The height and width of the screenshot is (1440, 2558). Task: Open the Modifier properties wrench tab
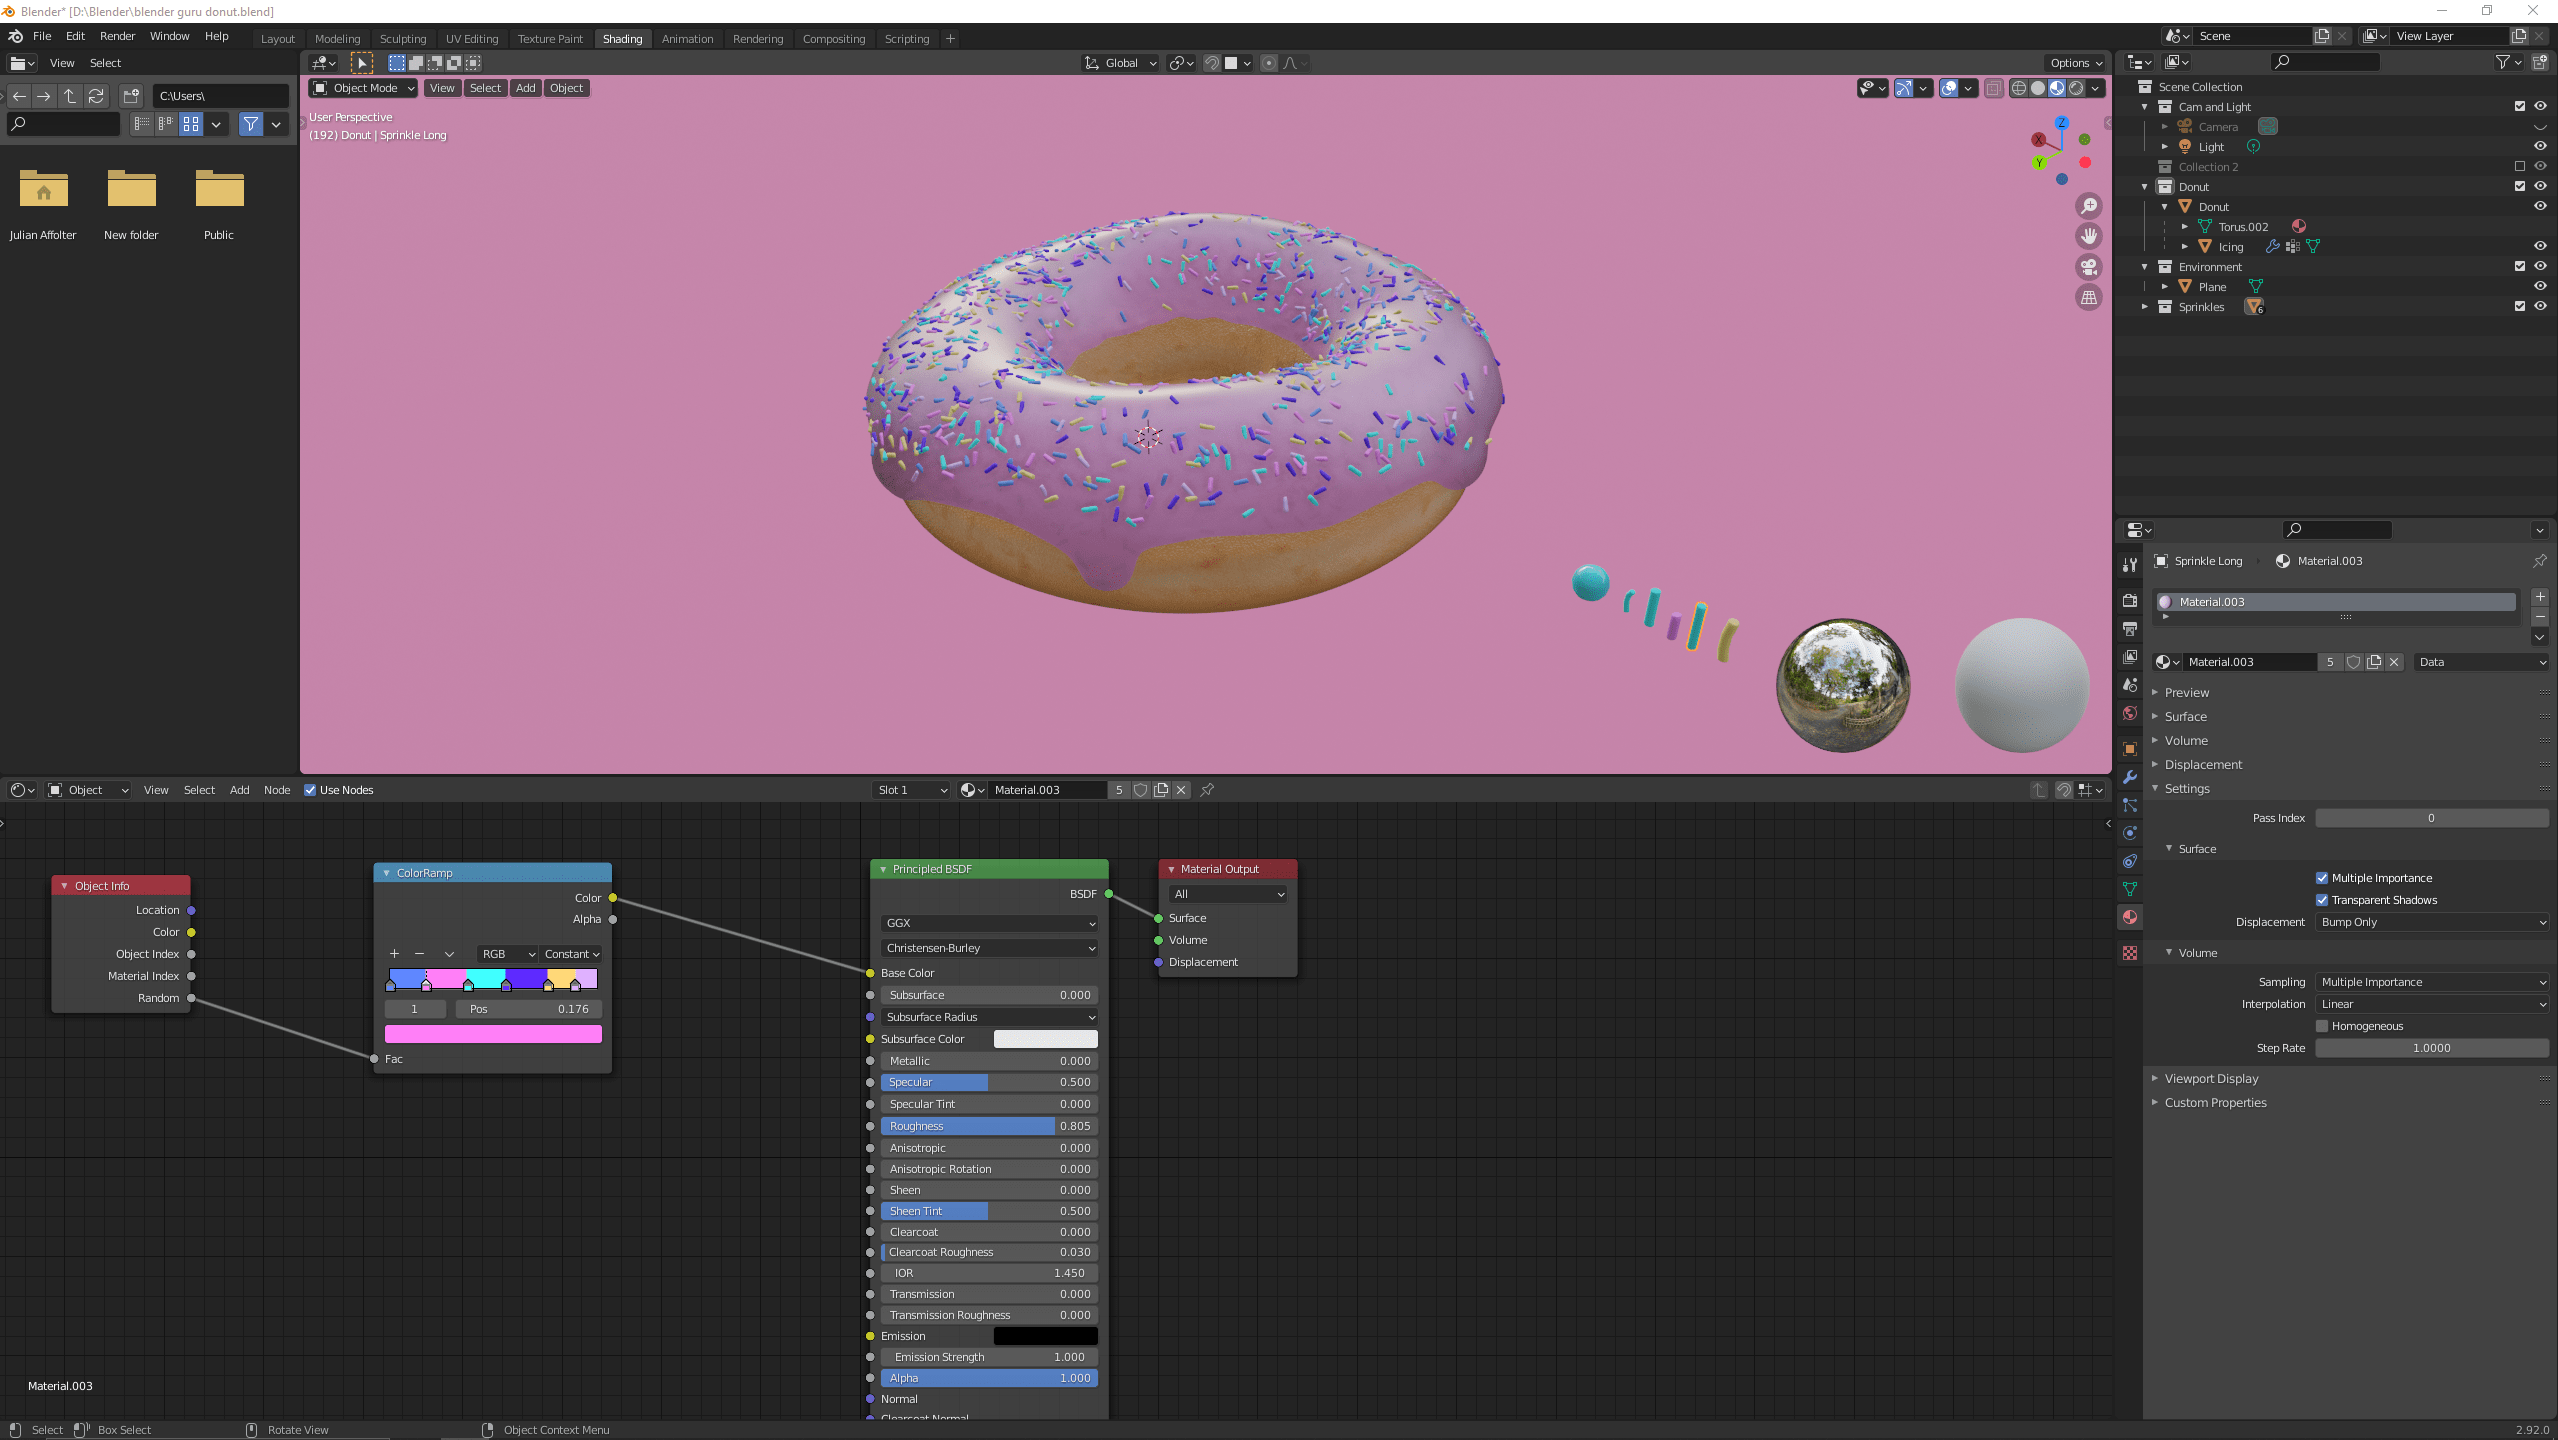pos(2130,777)
